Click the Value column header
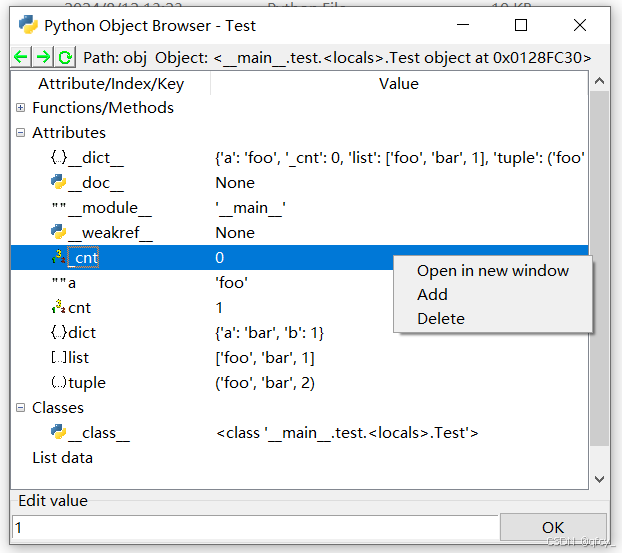 [x=399, y=84]
